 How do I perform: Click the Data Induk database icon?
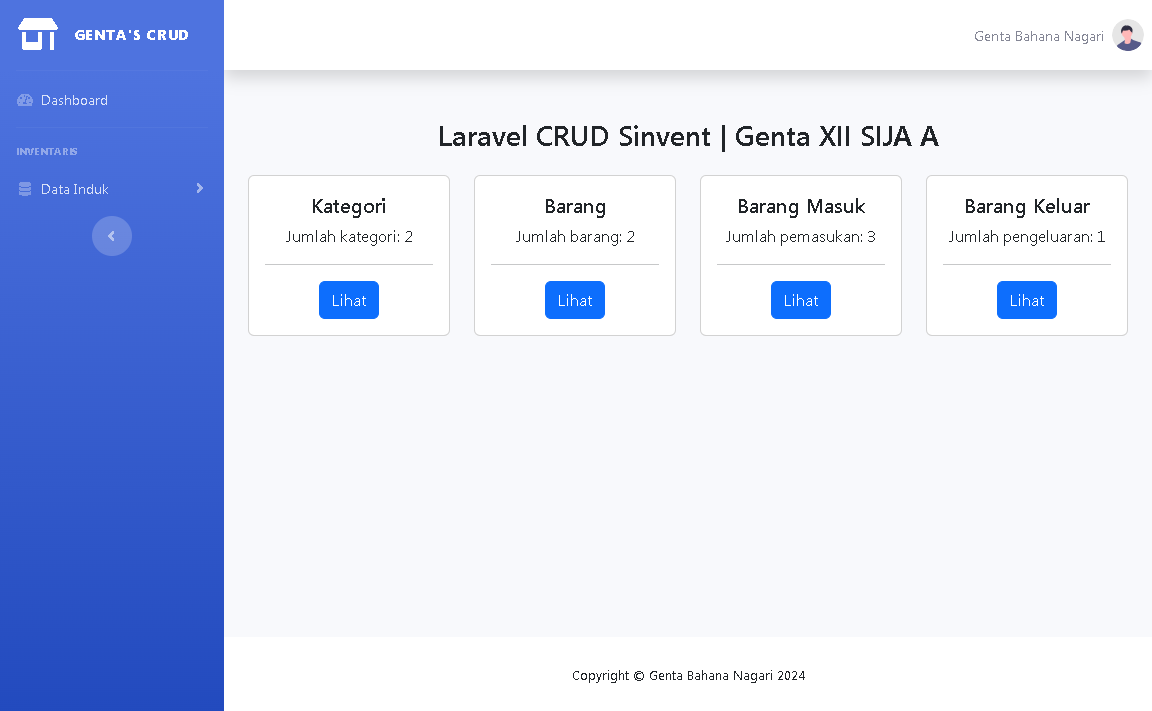tap(25, 189)
